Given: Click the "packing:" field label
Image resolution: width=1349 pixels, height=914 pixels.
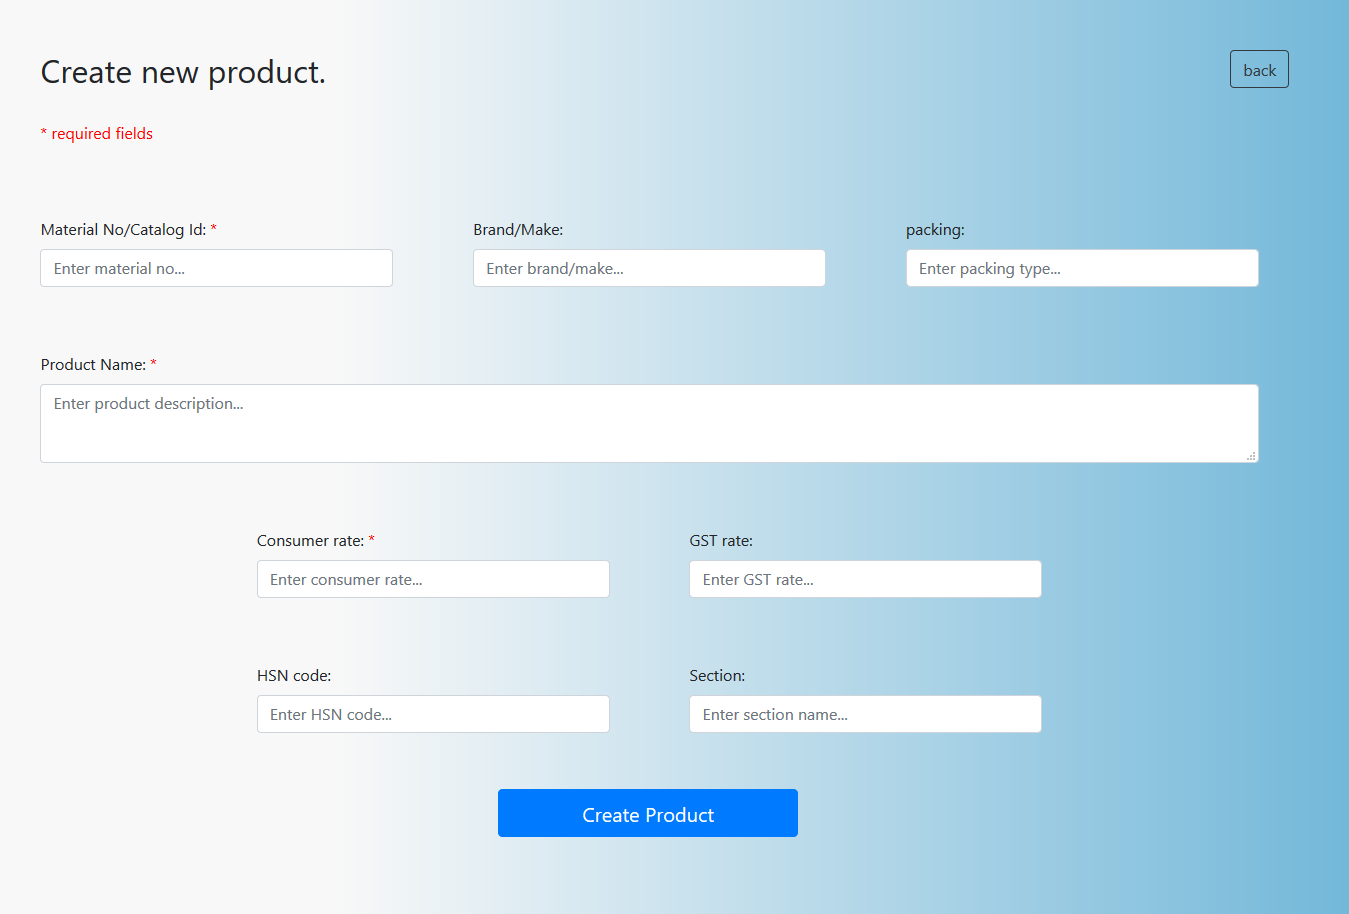Looking at the screenshot, I should tap(935, 230).
